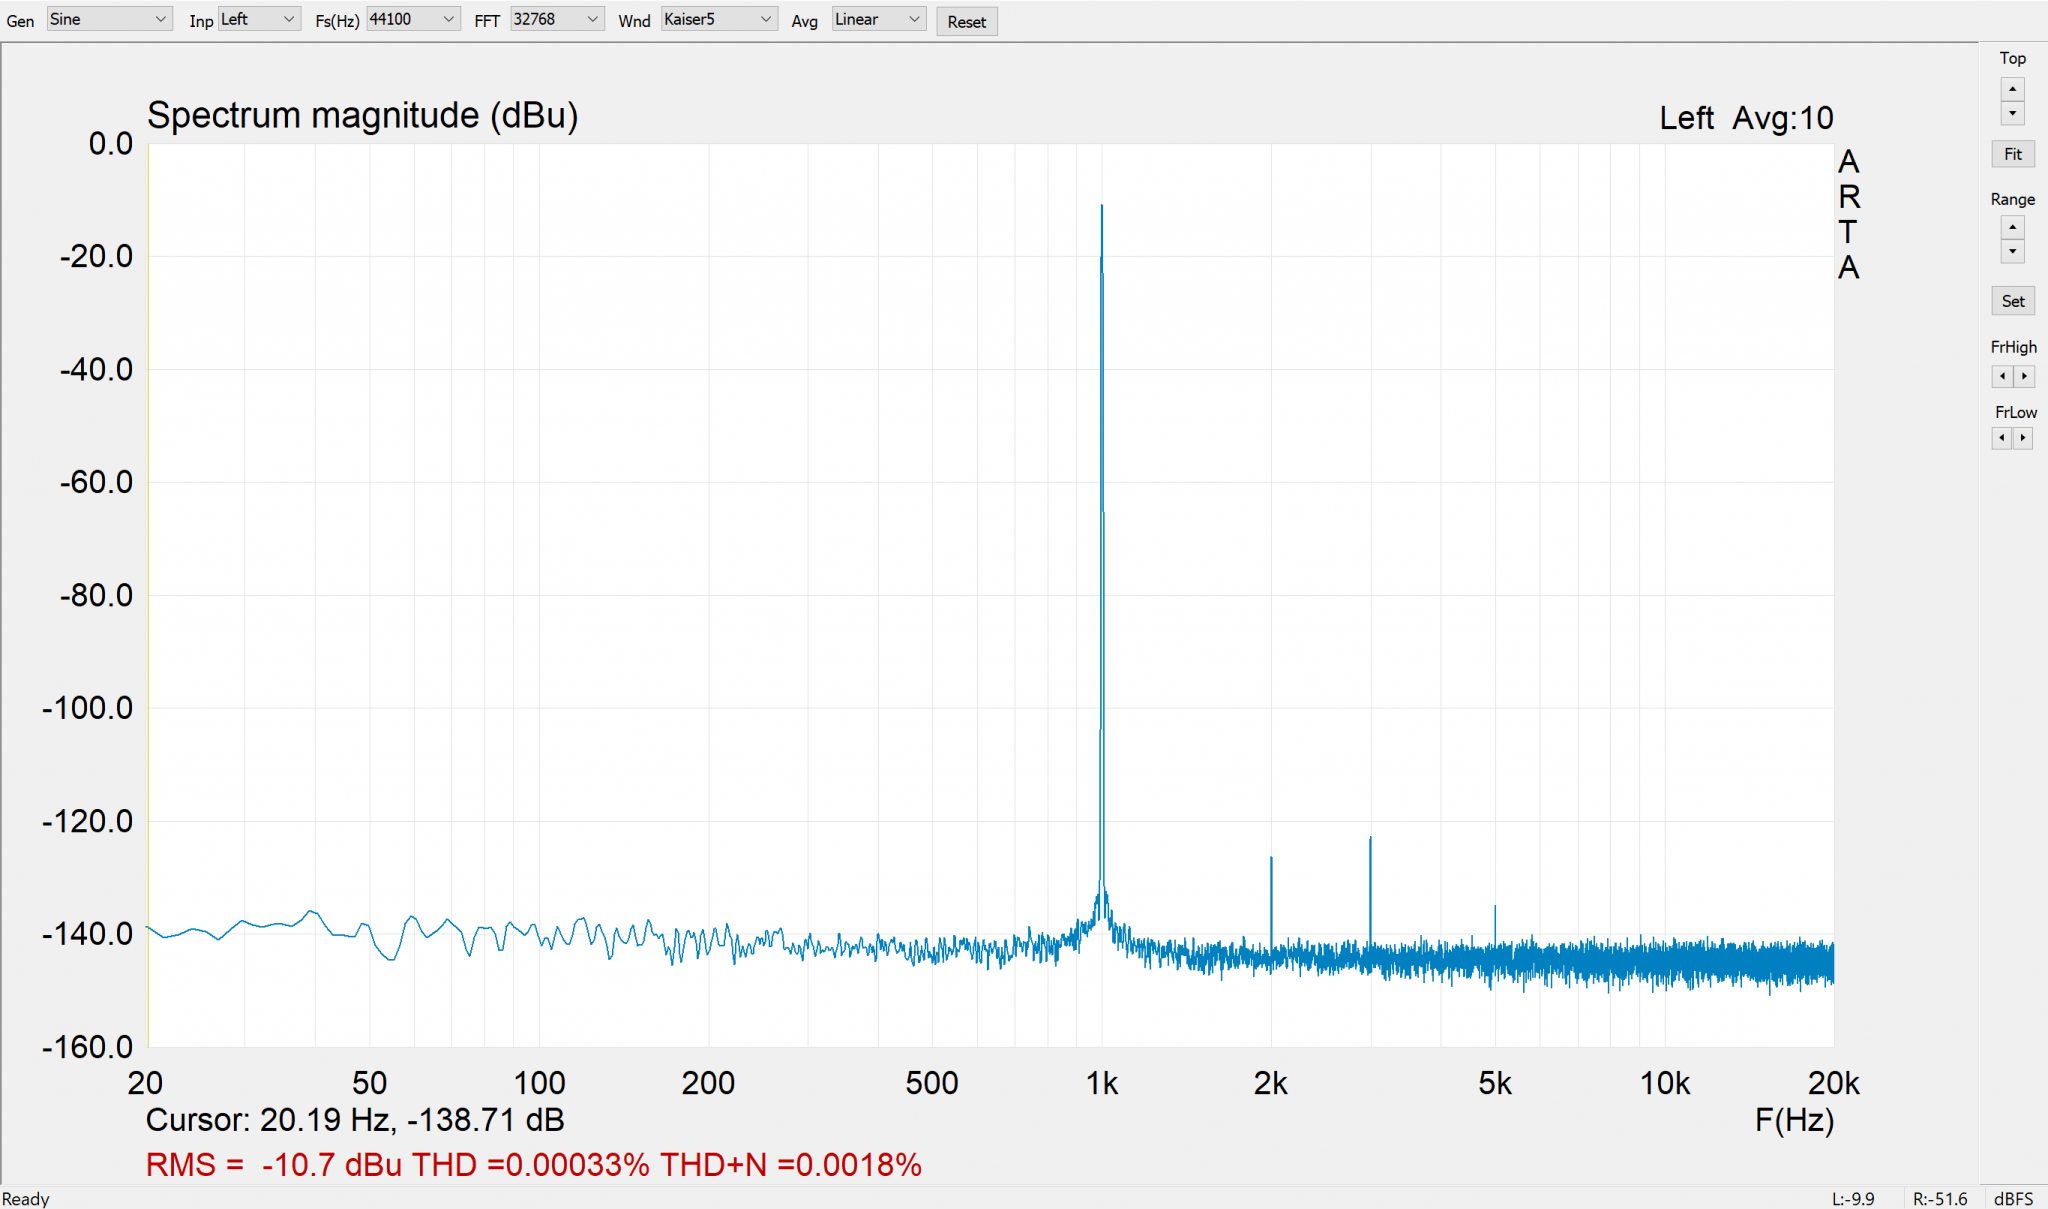The image size is (2048, 1209).
Task: Click the F(Hz) axis label
Action: 1794,1120
